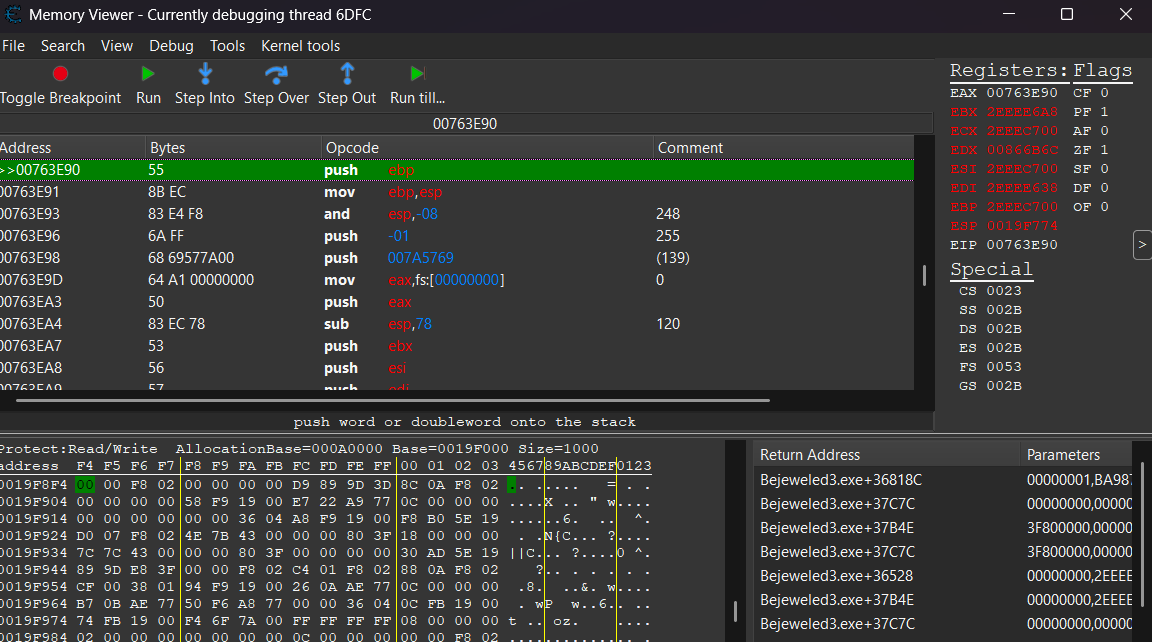Click the Step Into arrow icon
Screen dimensions: 1152x642
[205, 74]
